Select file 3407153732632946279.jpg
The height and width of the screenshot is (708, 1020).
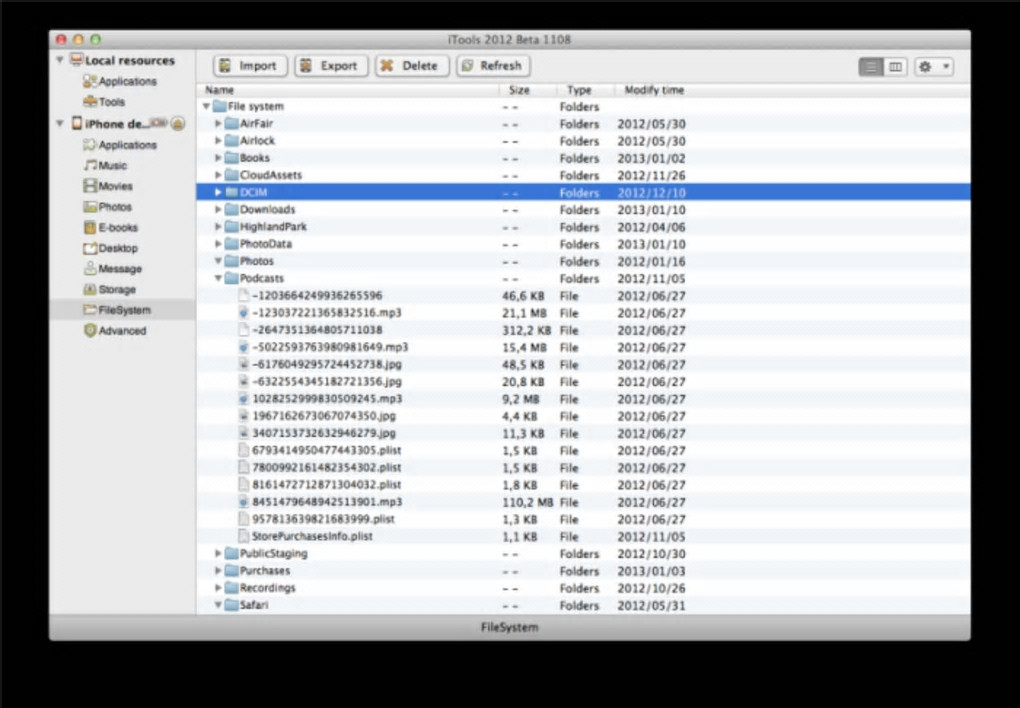(x=582, y=433)
